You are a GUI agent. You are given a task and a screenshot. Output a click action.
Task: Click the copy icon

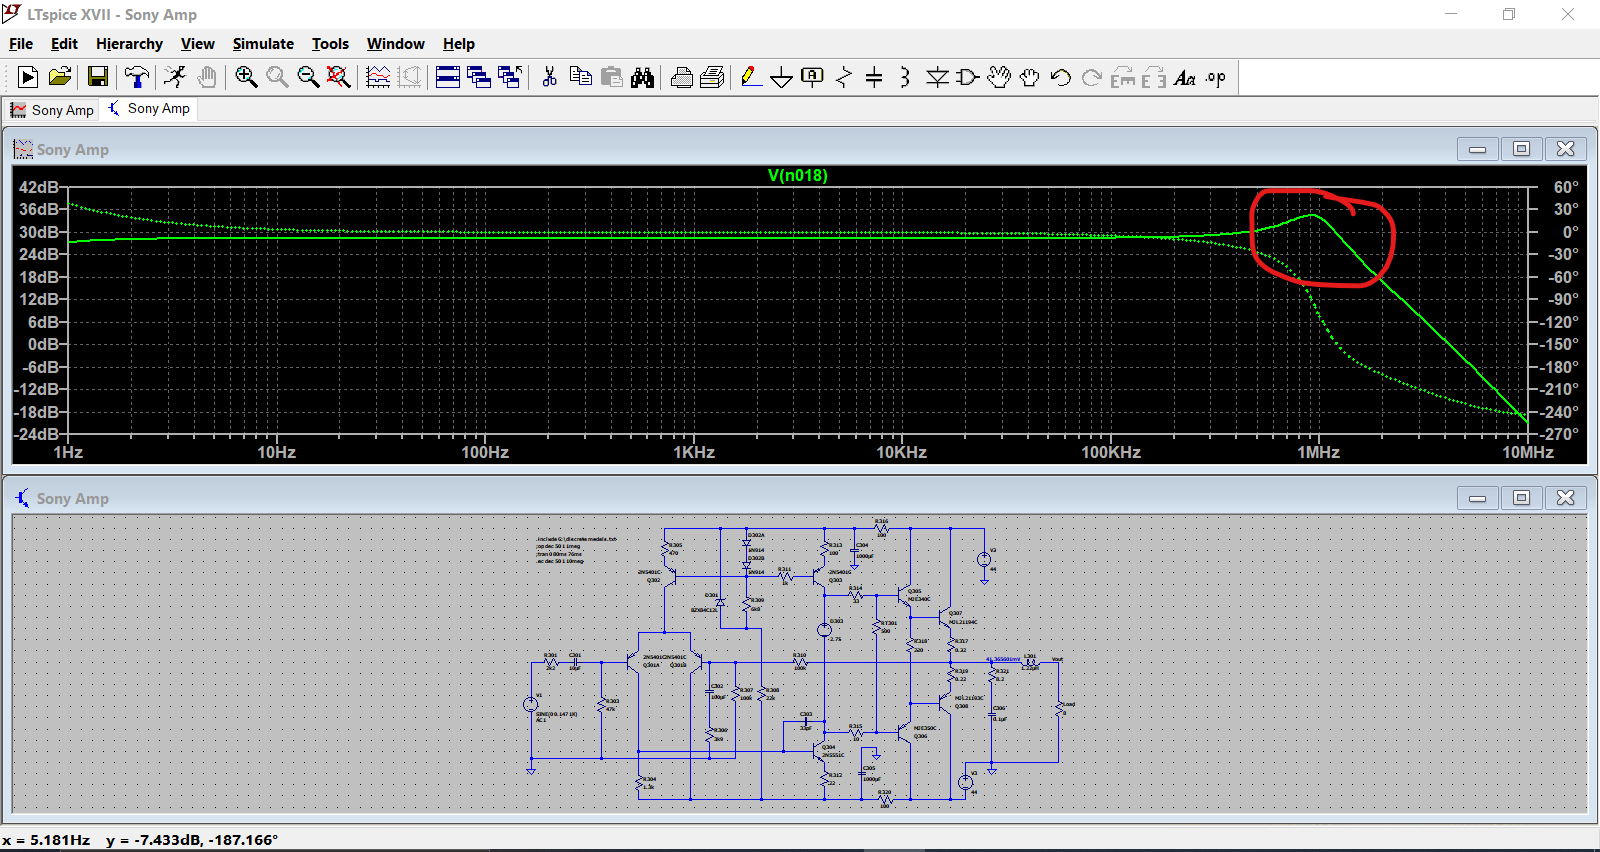pos(580,77)
